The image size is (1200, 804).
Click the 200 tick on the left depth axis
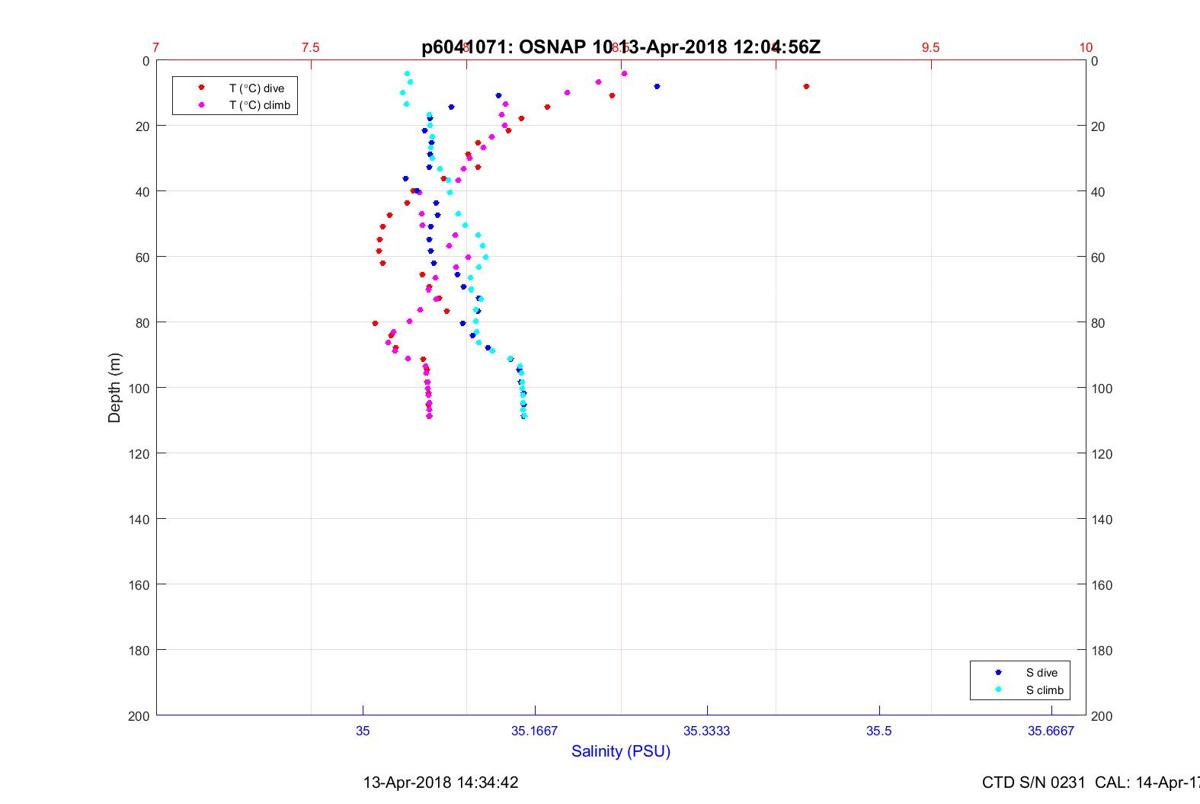(x=138, y=716)
